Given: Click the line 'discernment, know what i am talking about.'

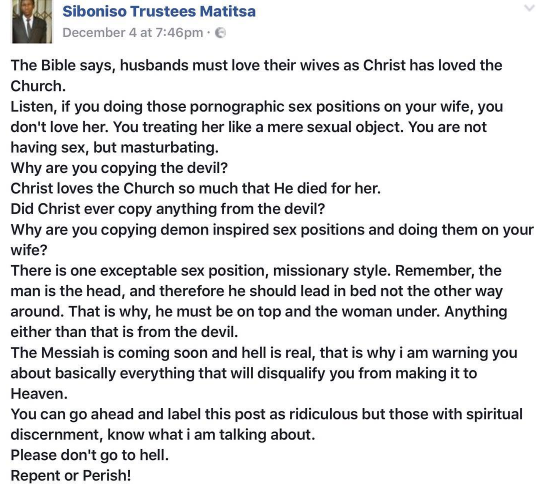Looking at the screenshot, I should 163,435.
